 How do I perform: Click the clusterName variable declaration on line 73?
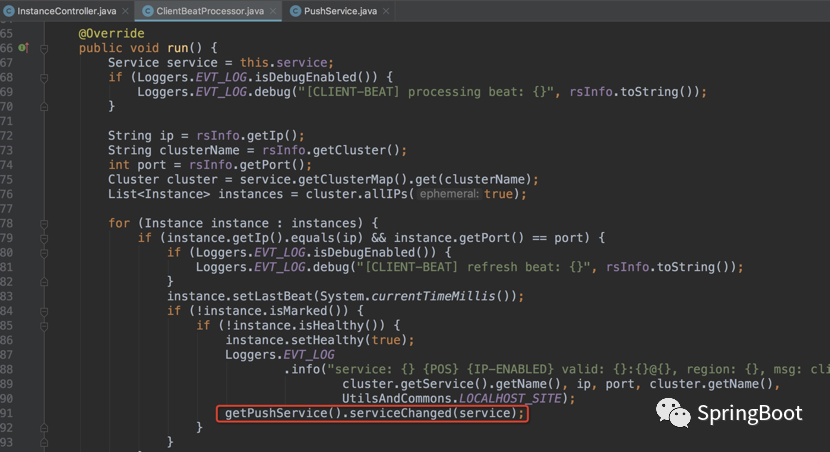[199, 150]
